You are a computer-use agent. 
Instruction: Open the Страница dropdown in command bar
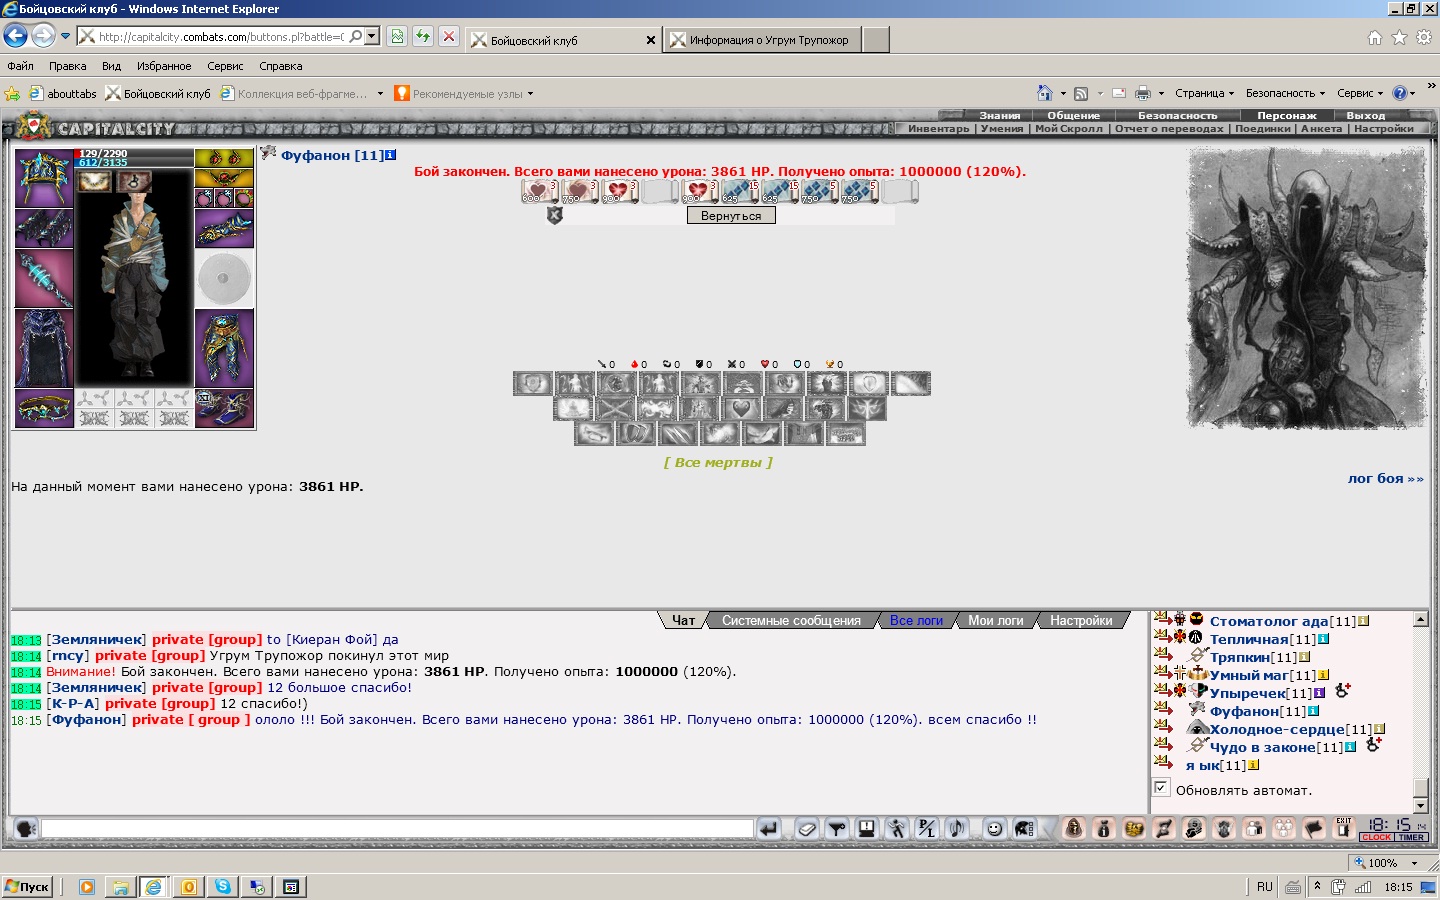point(1204,93)
